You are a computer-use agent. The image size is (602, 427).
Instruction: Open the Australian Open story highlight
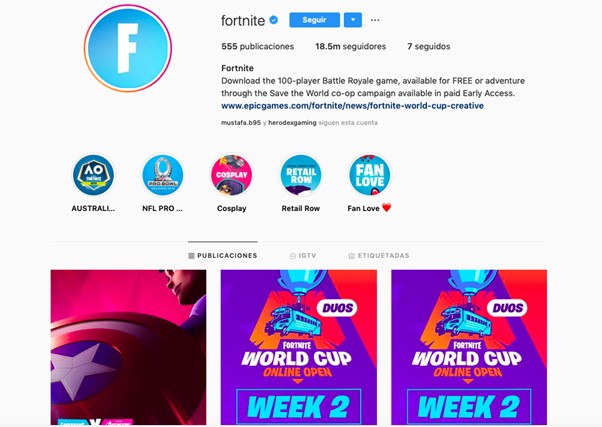pos(93,175)
